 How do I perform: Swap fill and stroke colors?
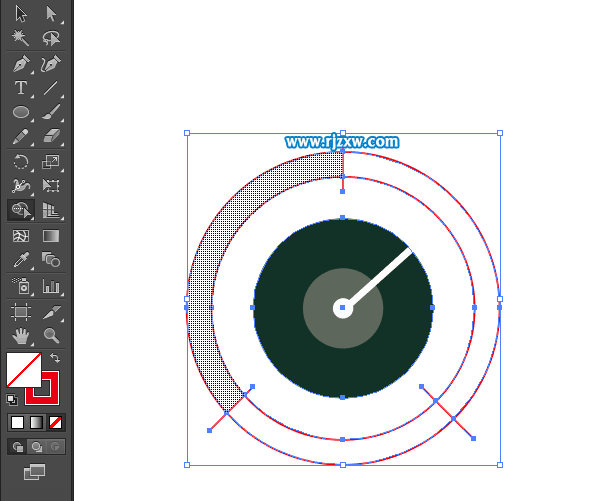55,358
